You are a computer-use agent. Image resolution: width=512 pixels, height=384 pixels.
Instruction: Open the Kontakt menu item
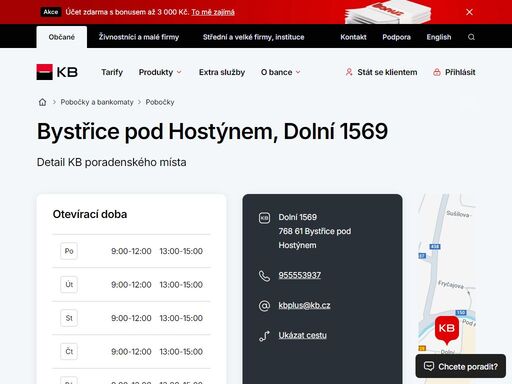353,37
